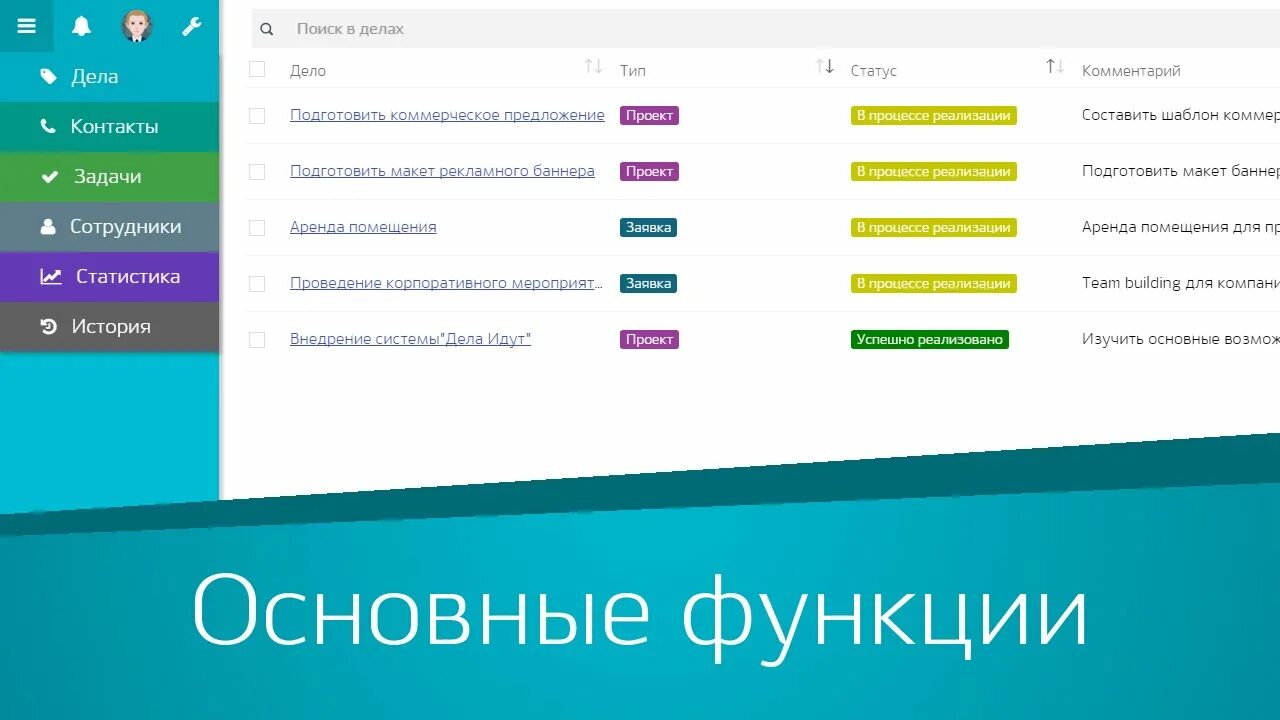Image resolution: width=1280 pixels, height=720 pixels.
Task: Click the search magnifier icon
Action: tap(266, 29)
